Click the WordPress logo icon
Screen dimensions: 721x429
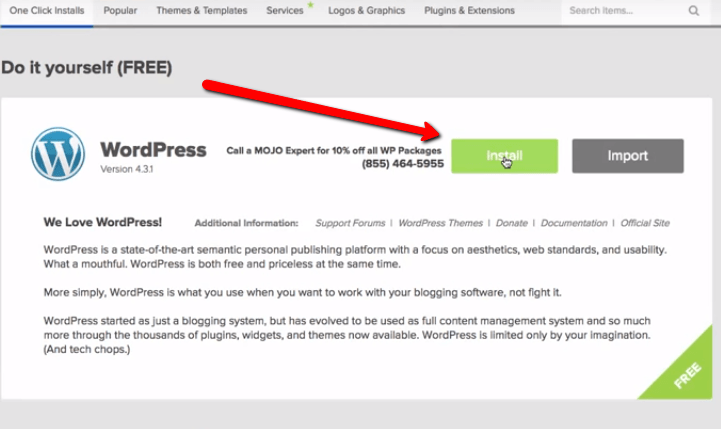tap(58, 154)
